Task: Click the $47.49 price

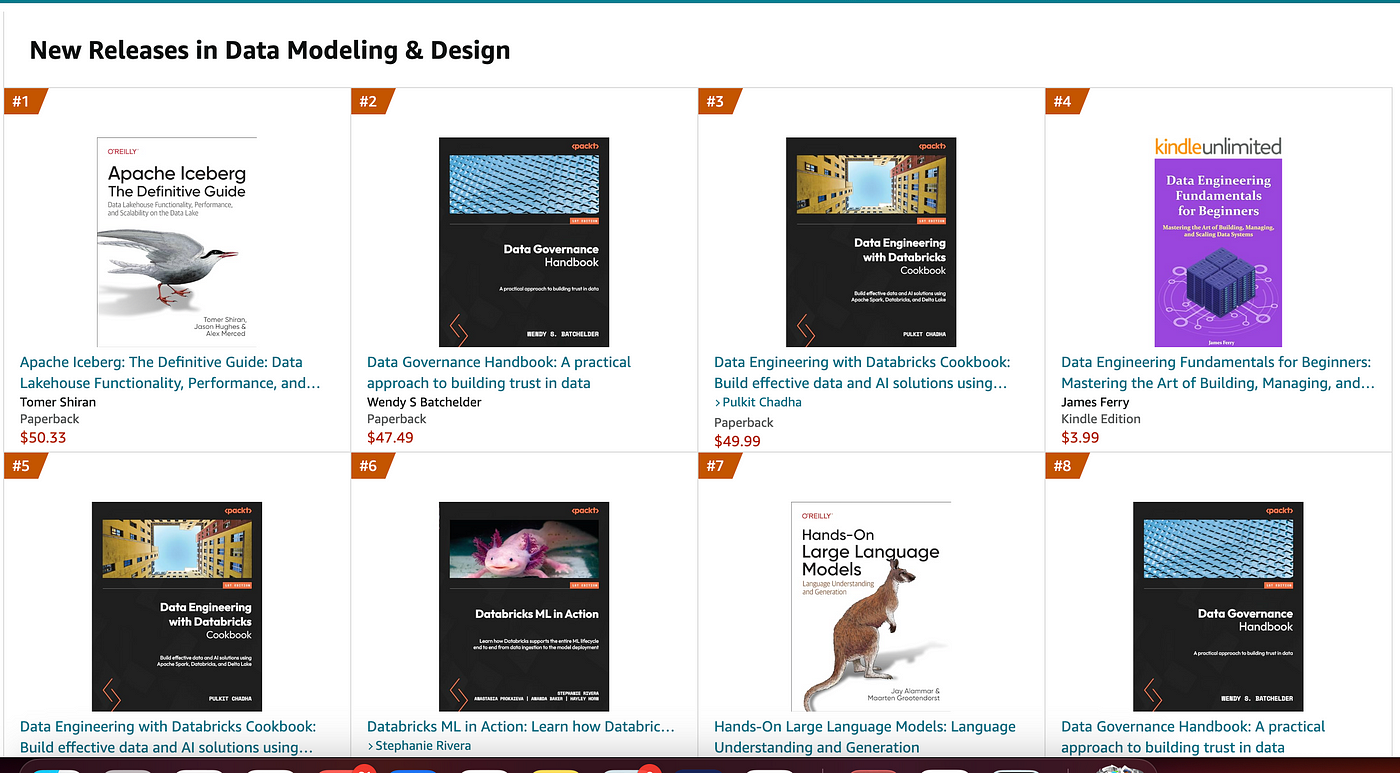Action: tap(390, 437)
